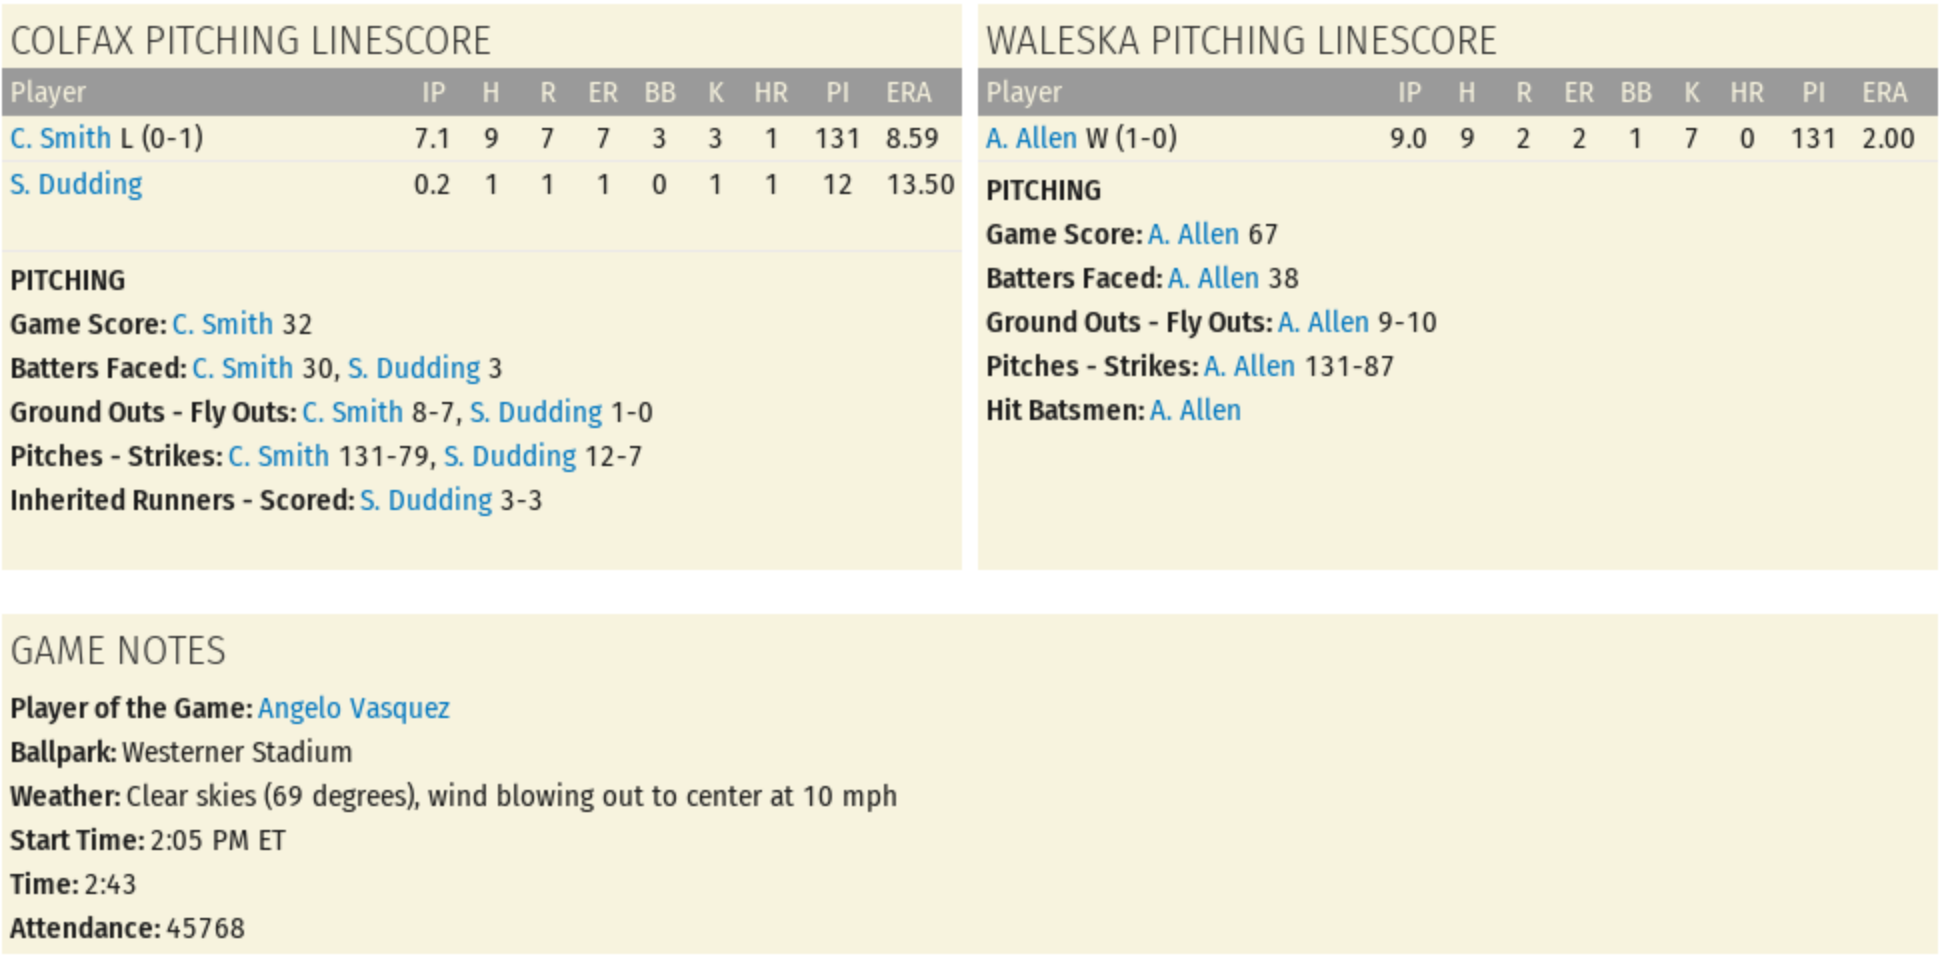Screen dimensions: 1940x958
Task: Click A. Allen link beside Game Score 67
Action: (1193, 234)
